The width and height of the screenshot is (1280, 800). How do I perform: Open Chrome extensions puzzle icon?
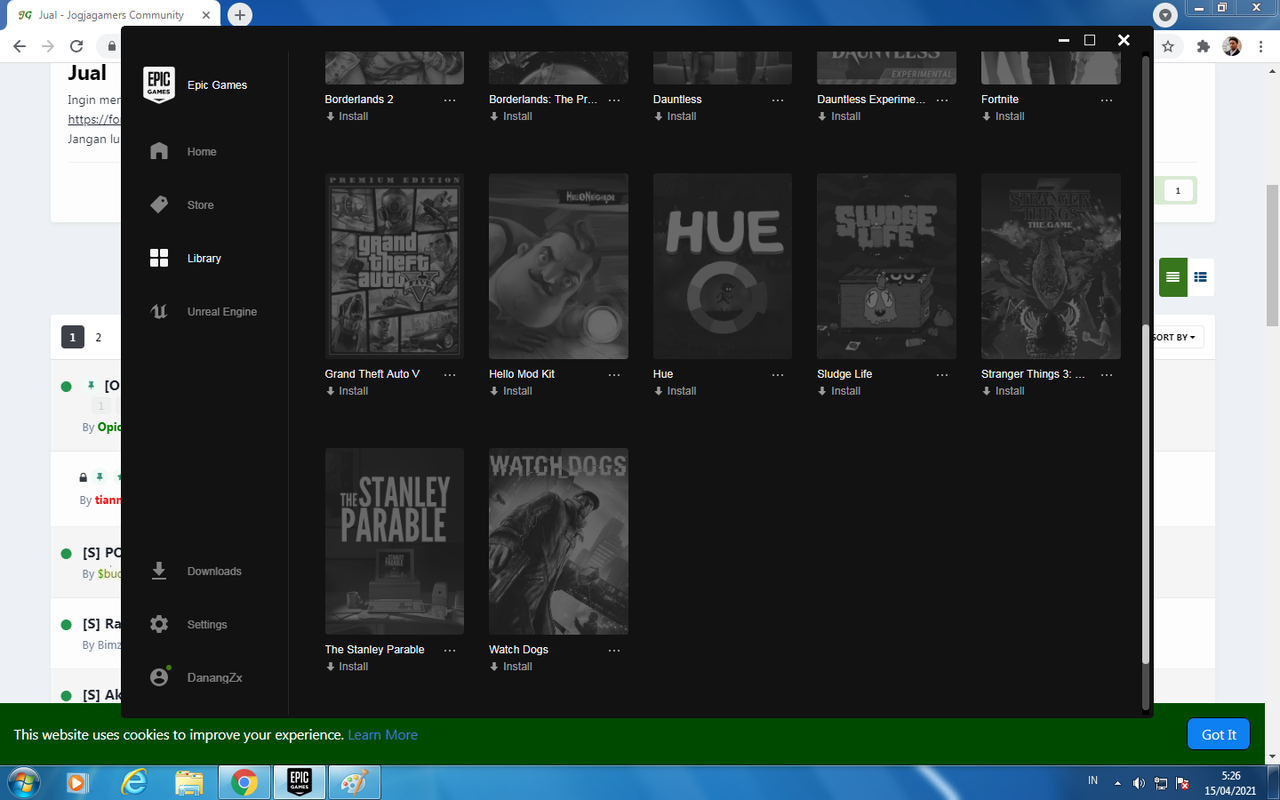coord(1203,46)
